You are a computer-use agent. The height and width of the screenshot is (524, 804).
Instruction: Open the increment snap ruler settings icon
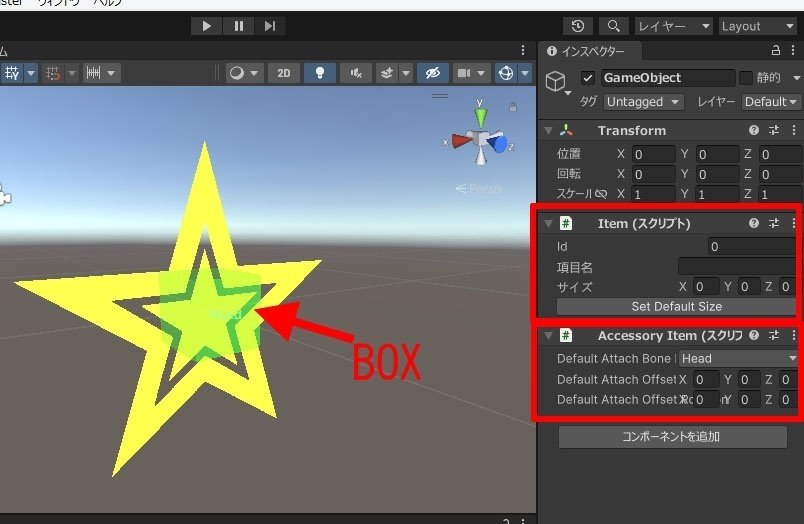93,73
